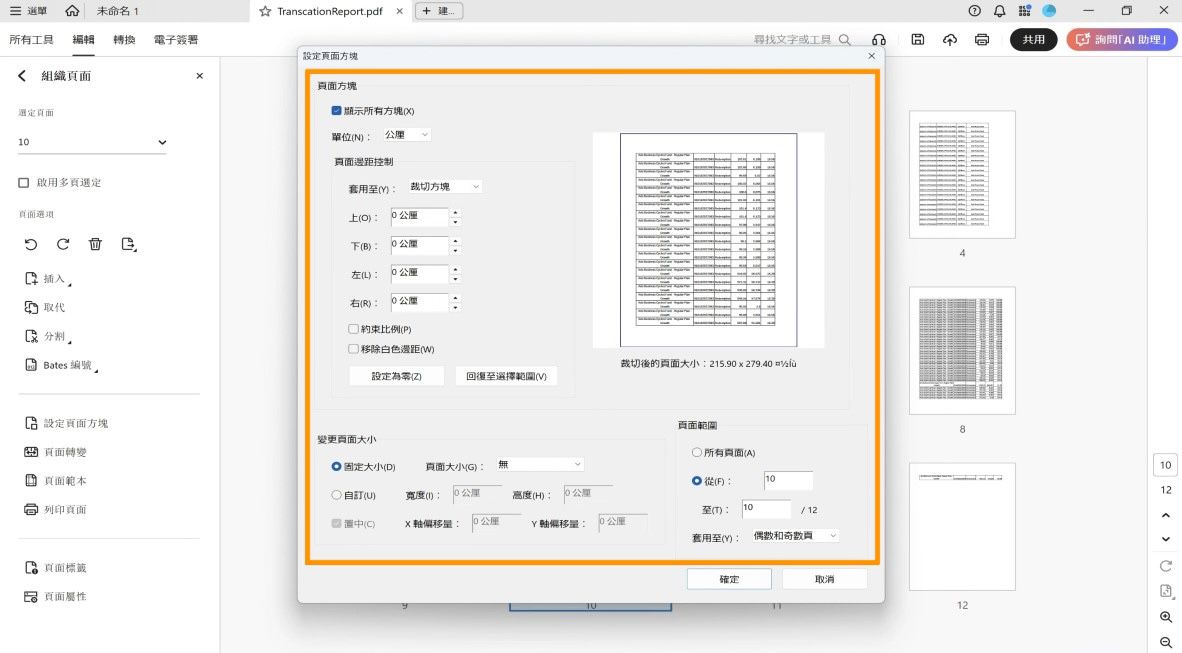Expand the 頁面大小 dropdown showing 無
The image size is (1182, 653).
coord(539,463)
